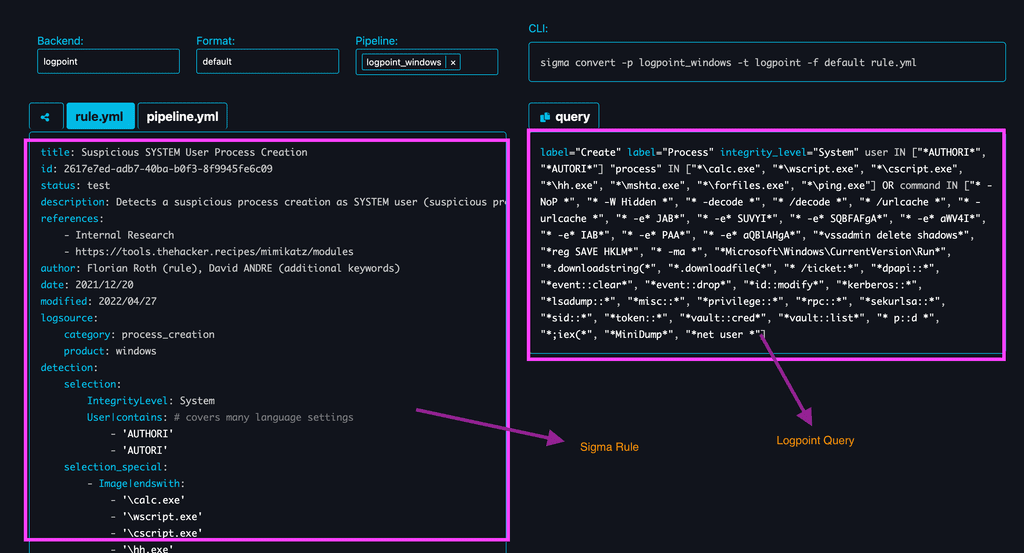Image resolution: width=1024 pixels, height=553 pixels.
Task: Click the orange 'Logpoint Query' annotation label
Action: click(815, 440)
